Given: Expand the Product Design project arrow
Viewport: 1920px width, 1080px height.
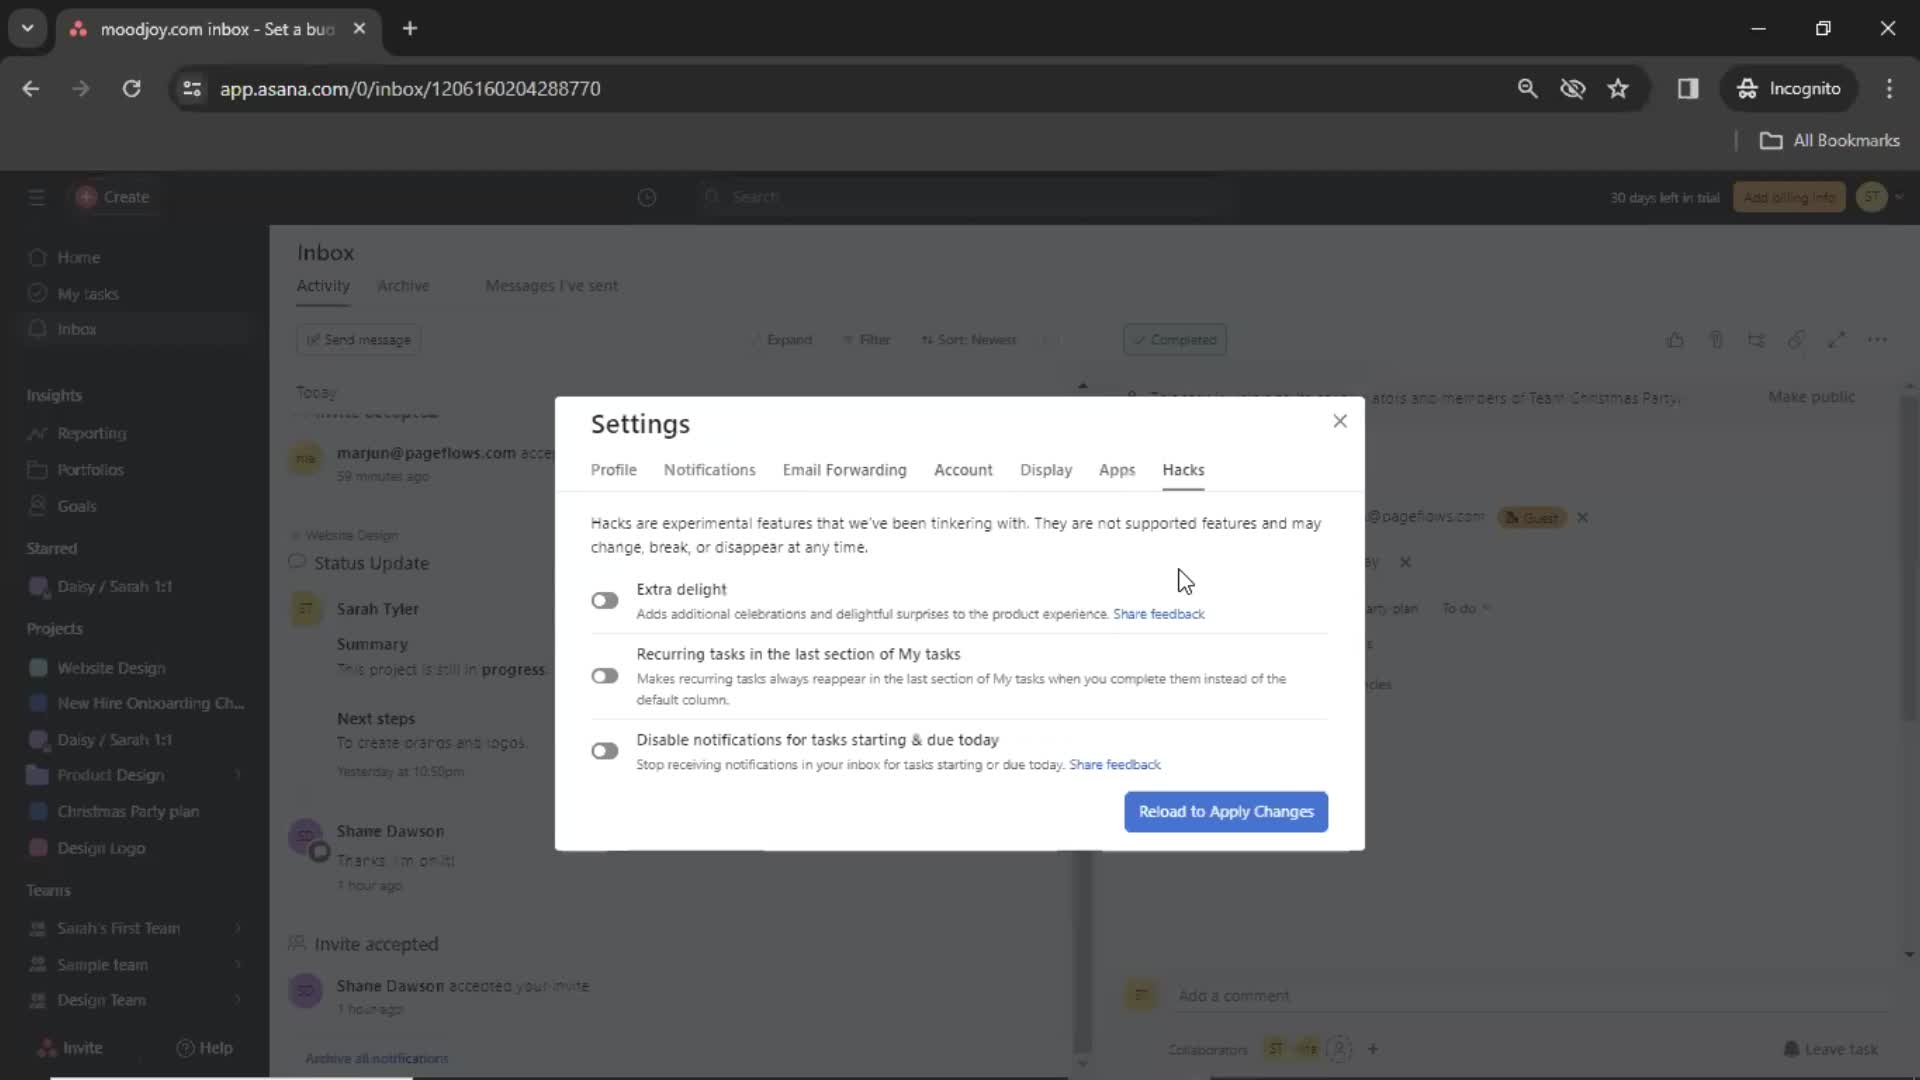Looking at the screenshot, I should (238, 775).
